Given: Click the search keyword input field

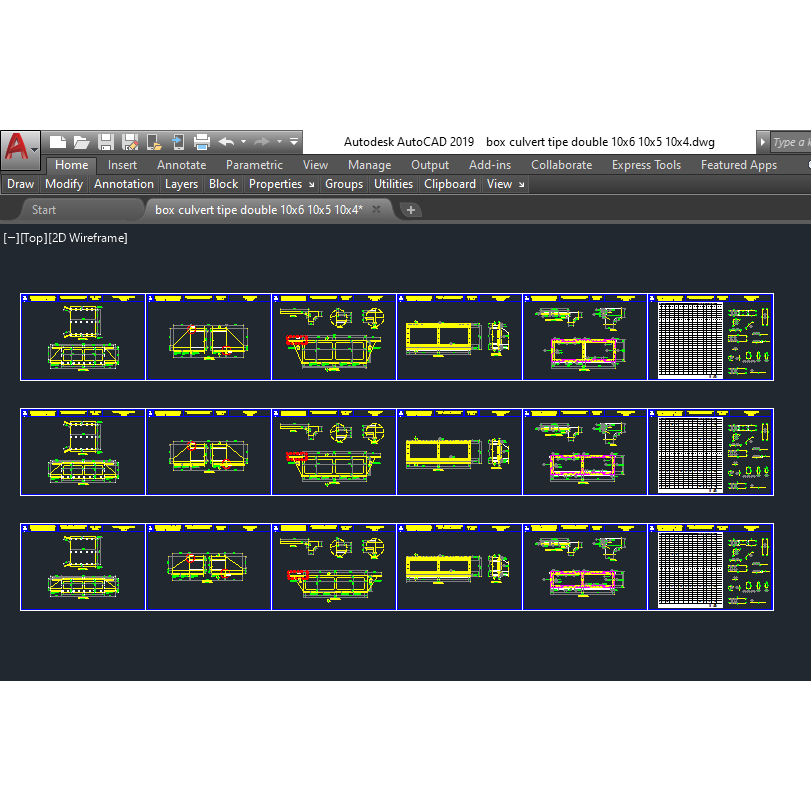Looking at the screenshot, I should click(x=790, y=142).
